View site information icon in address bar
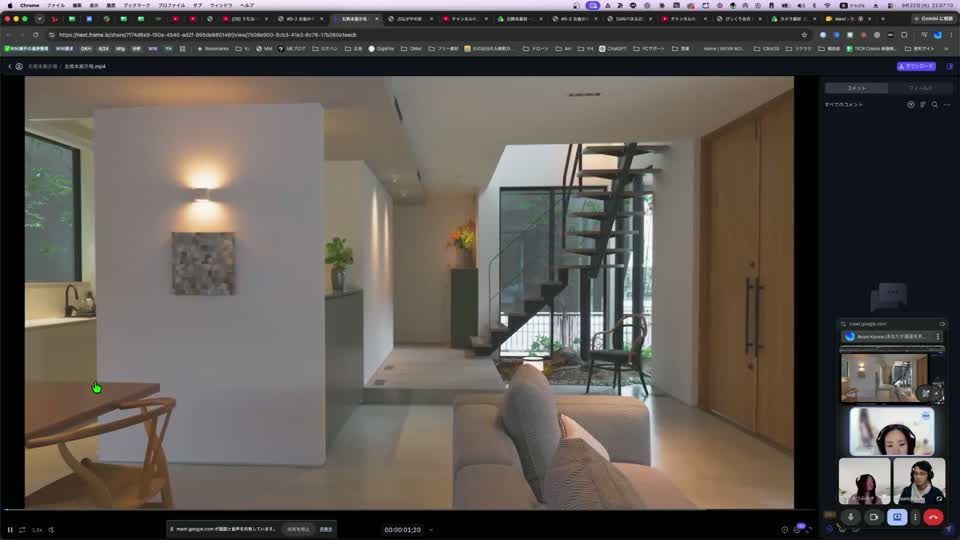 51,35
